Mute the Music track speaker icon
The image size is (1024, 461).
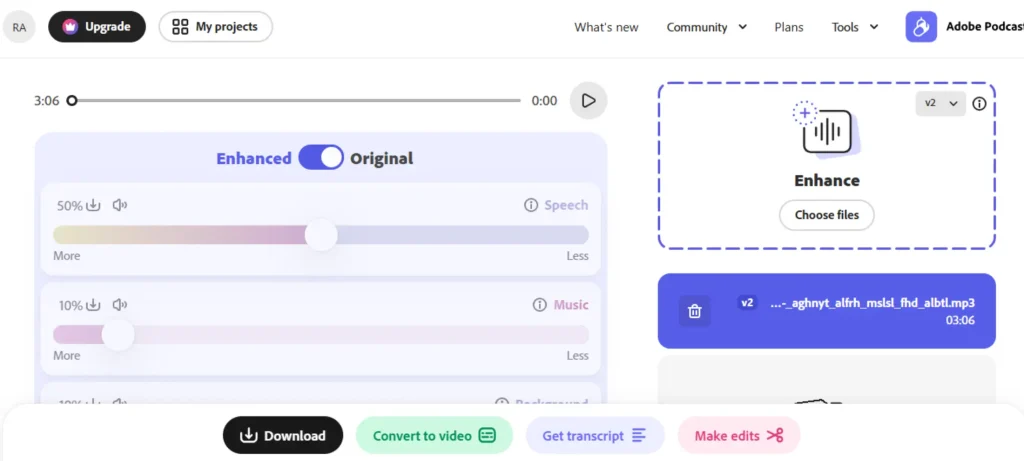120,305
